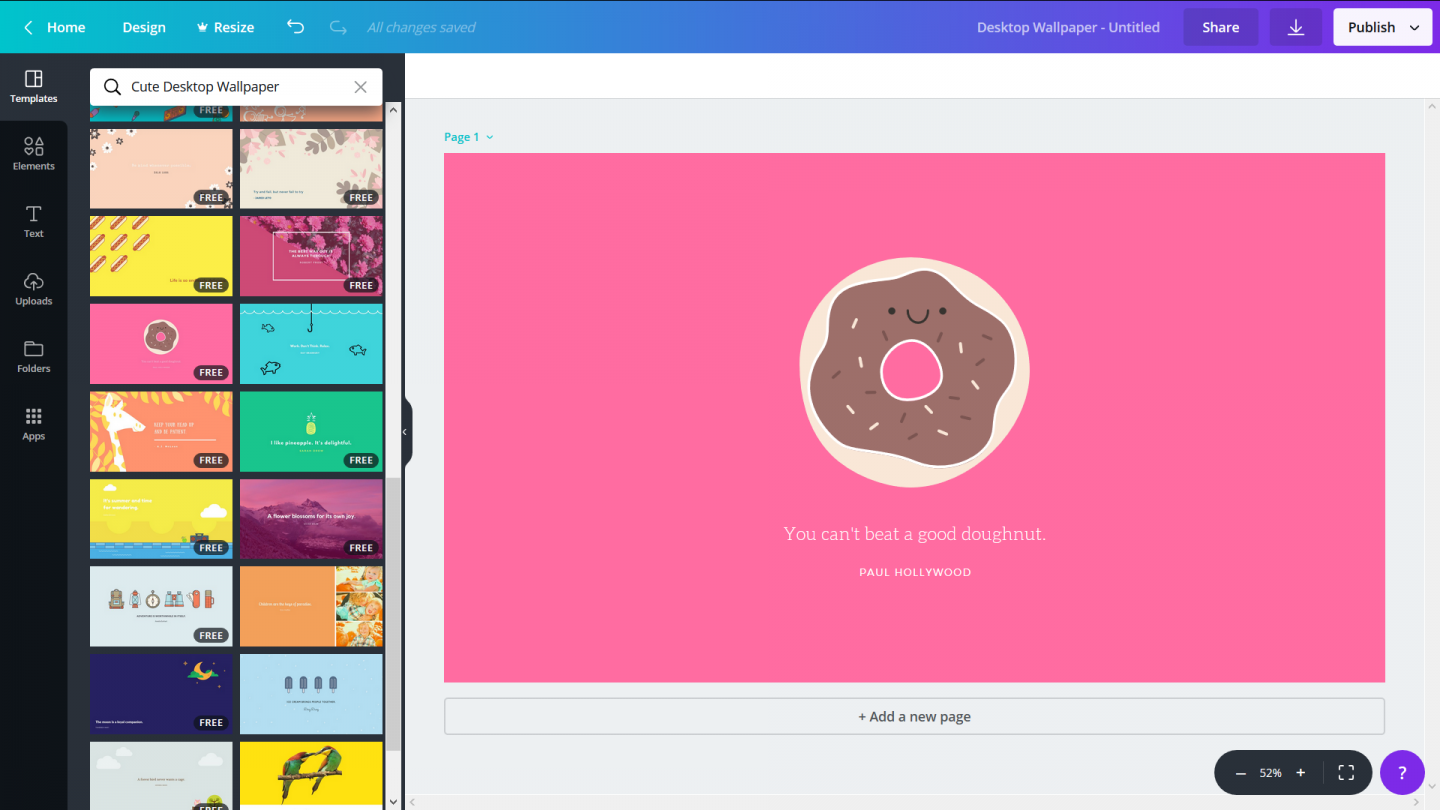Open the Uploads panel
Image resolution: width=1440 pixels, height=810 pixels.
tap(33, 289)
